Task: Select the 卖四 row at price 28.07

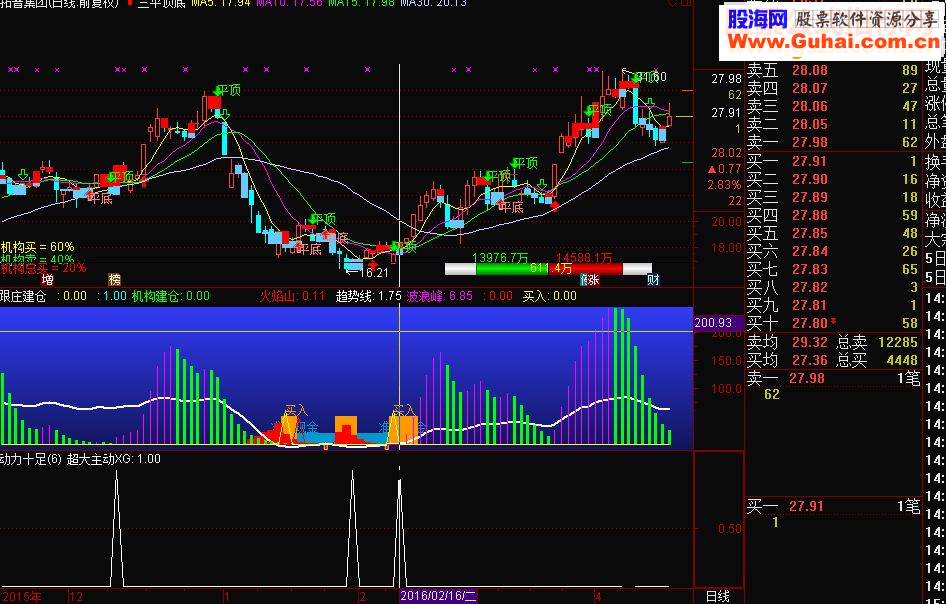Action: 833,89
